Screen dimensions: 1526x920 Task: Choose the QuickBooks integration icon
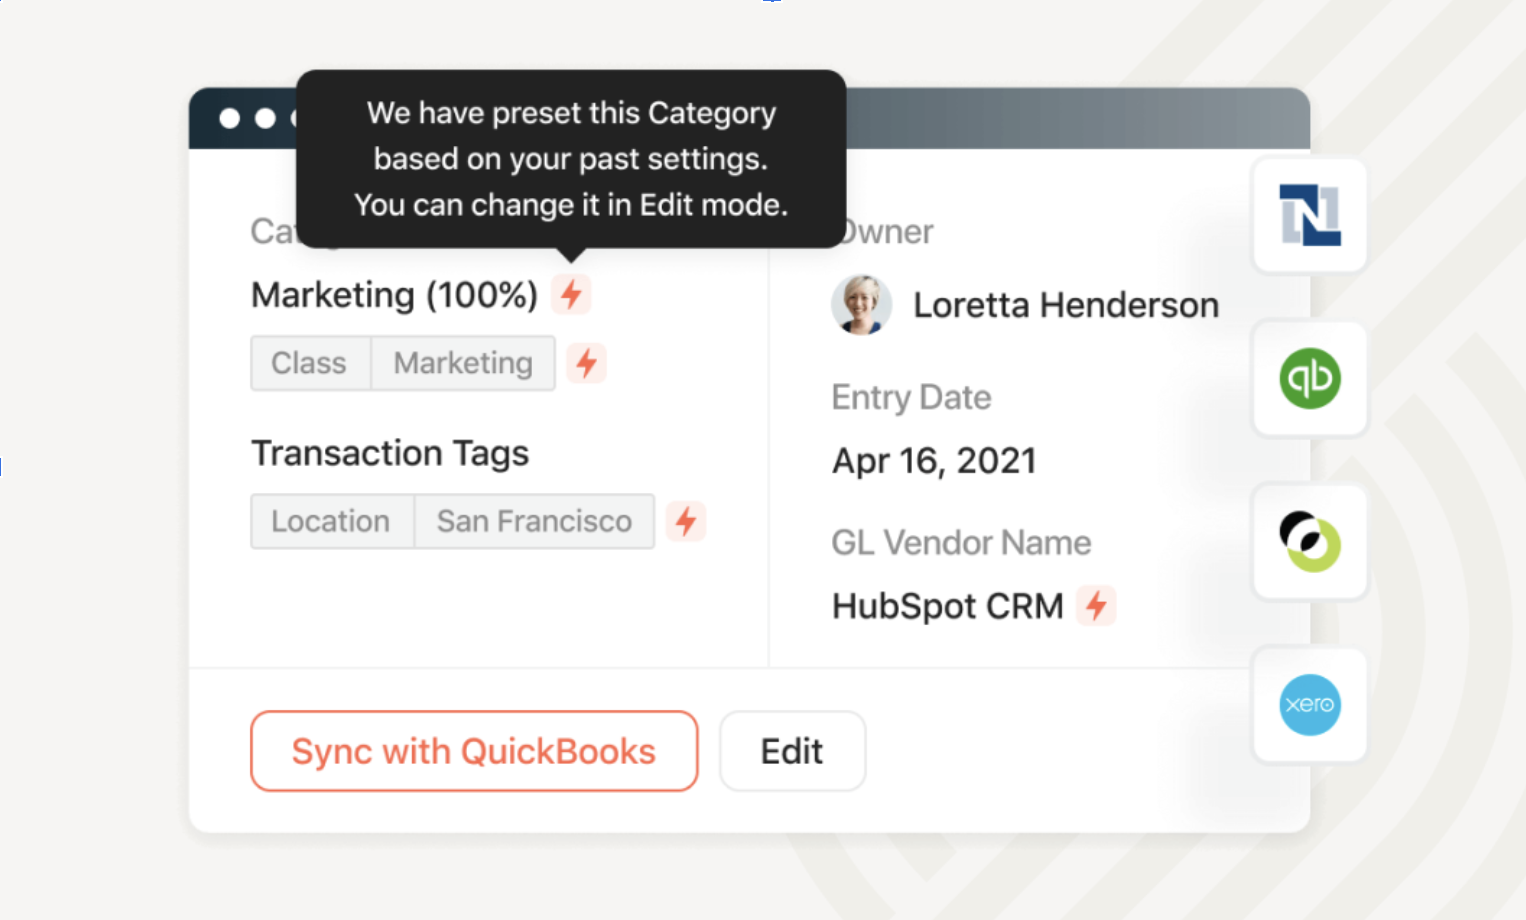[x=1310, y=378]
